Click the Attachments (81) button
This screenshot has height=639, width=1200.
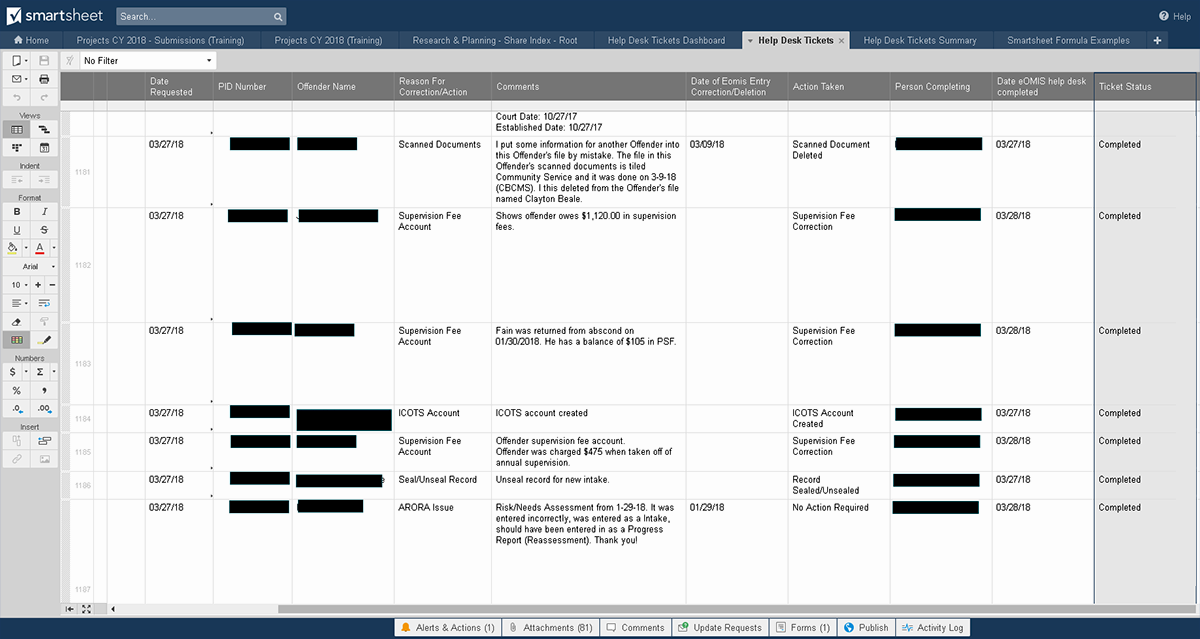(548, 628)
